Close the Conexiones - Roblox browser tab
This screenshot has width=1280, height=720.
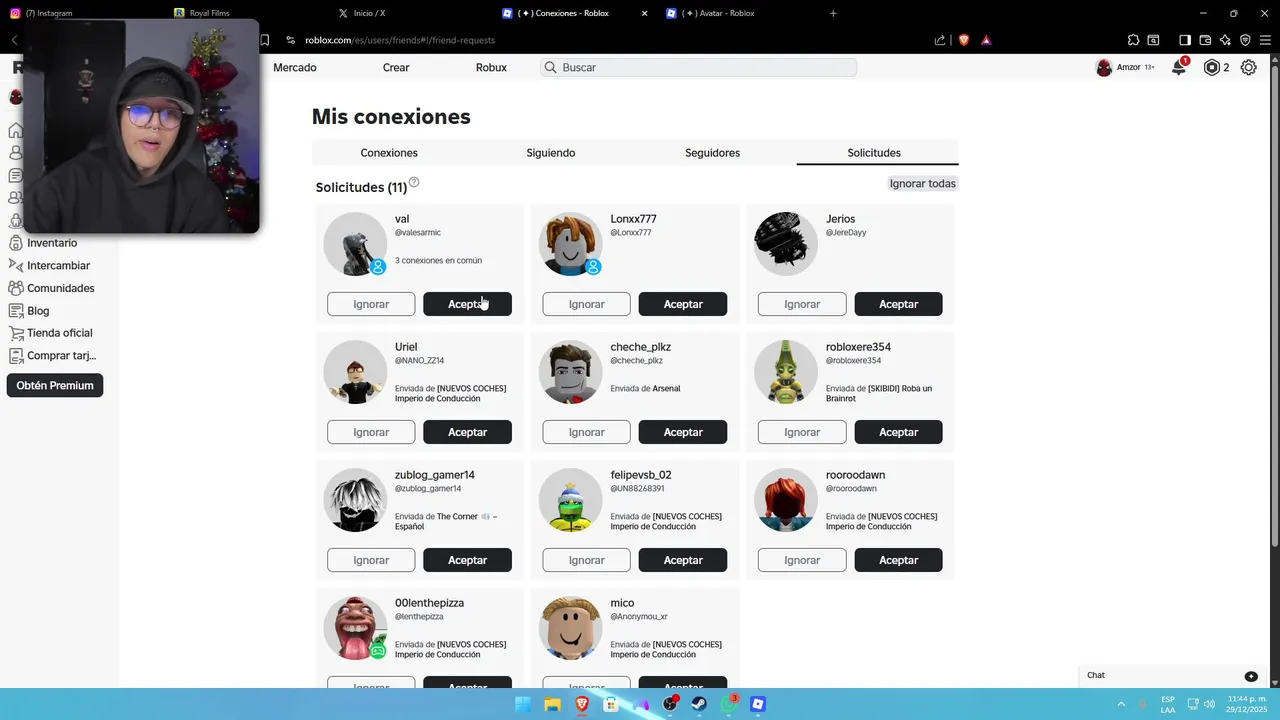(x=644, y=13)
